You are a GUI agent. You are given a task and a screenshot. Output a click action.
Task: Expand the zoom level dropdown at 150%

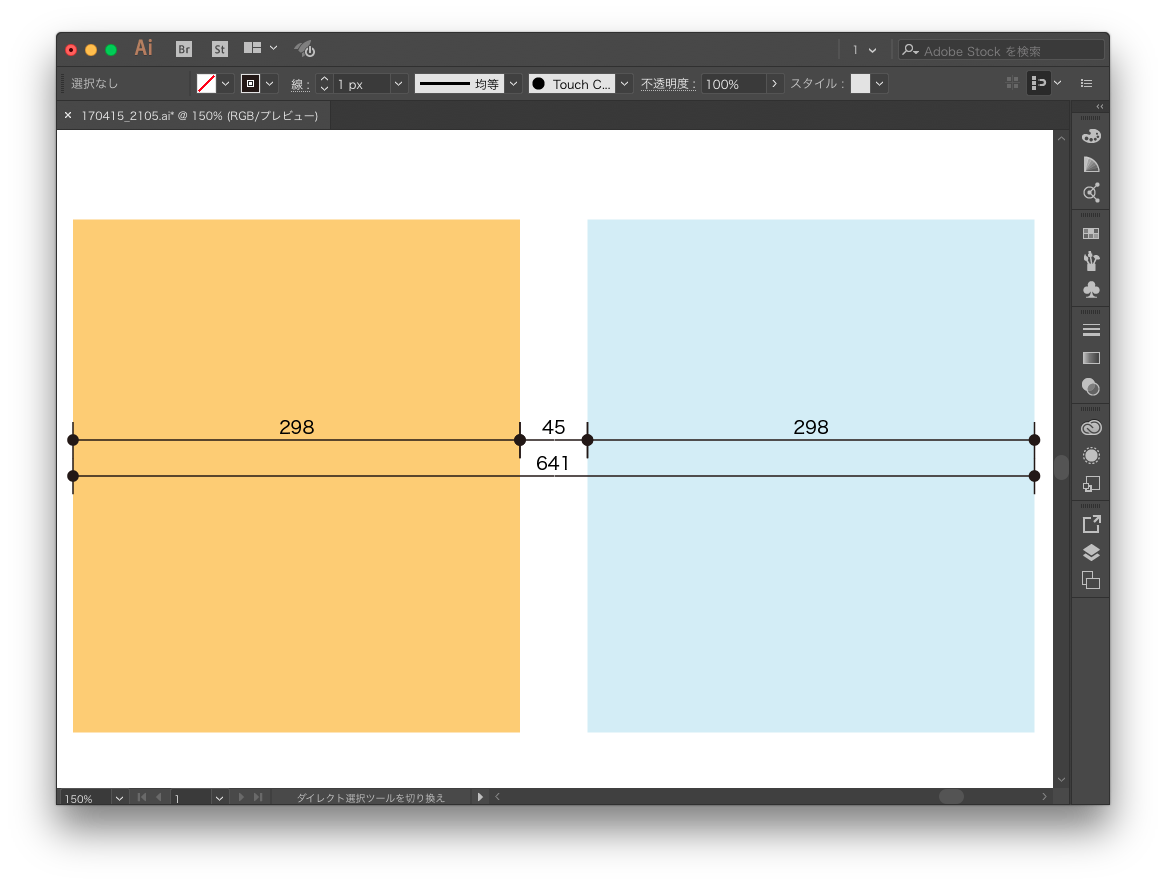click(119, 798)
